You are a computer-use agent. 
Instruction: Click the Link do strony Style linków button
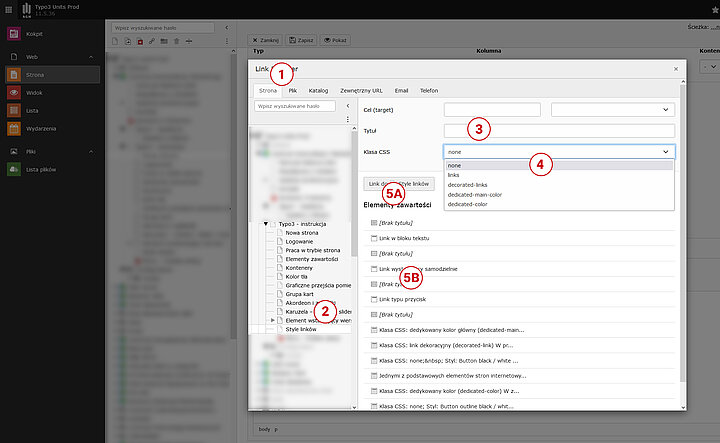(x=399, y=184)
